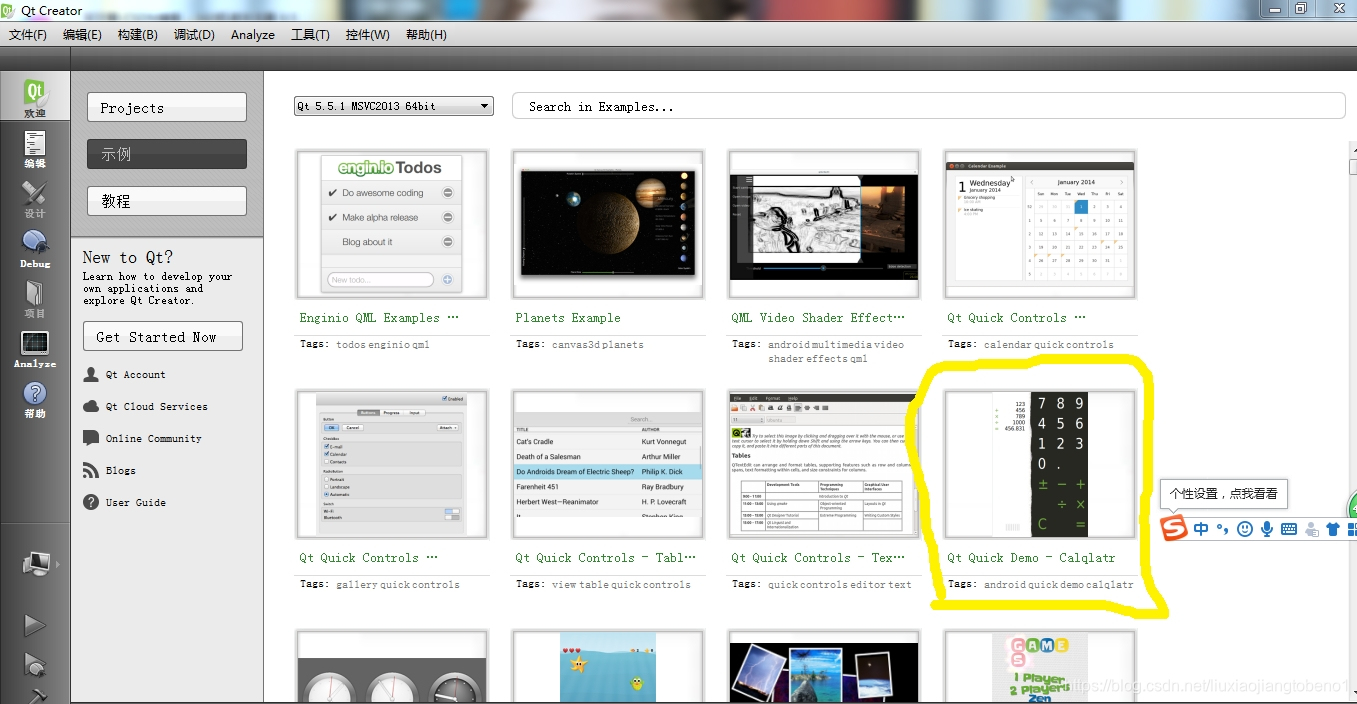Click the Qt Account person icon
Screen dimensions: 1357x704
pyautogui.click(x=91, y=375)
